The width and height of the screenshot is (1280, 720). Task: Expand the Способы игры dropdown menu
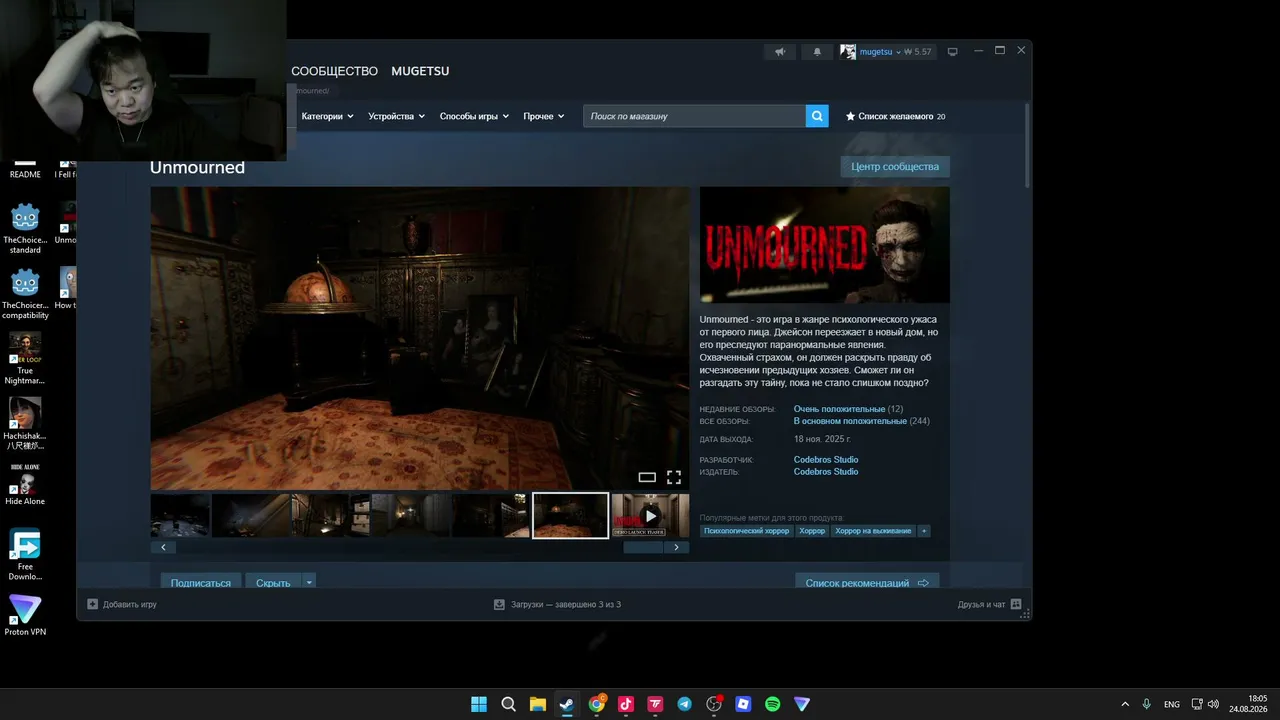click(475, 116)
